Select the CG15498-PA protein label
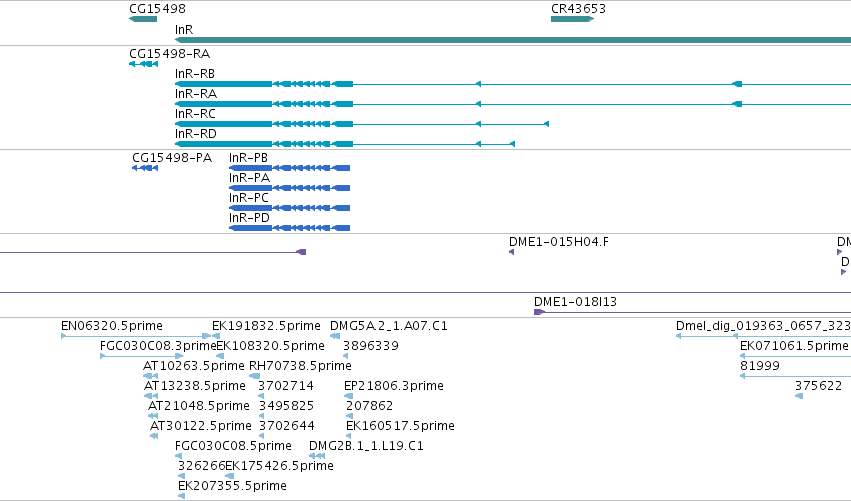Screen dimensions: 851x501 172,158
